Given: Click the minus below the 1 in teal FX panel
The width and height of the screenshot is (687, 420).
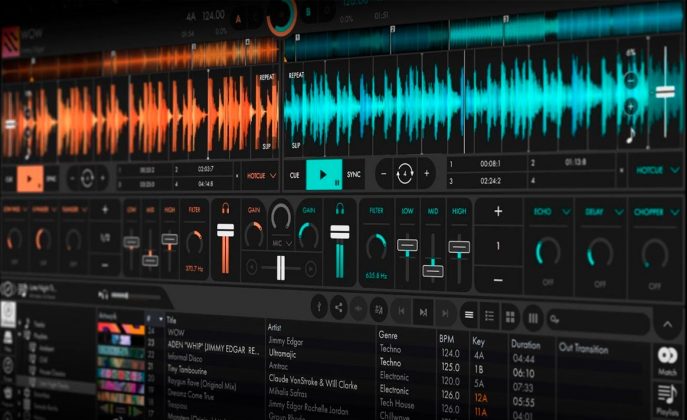Looking at the screenshot, I should (x=498, y=280).
